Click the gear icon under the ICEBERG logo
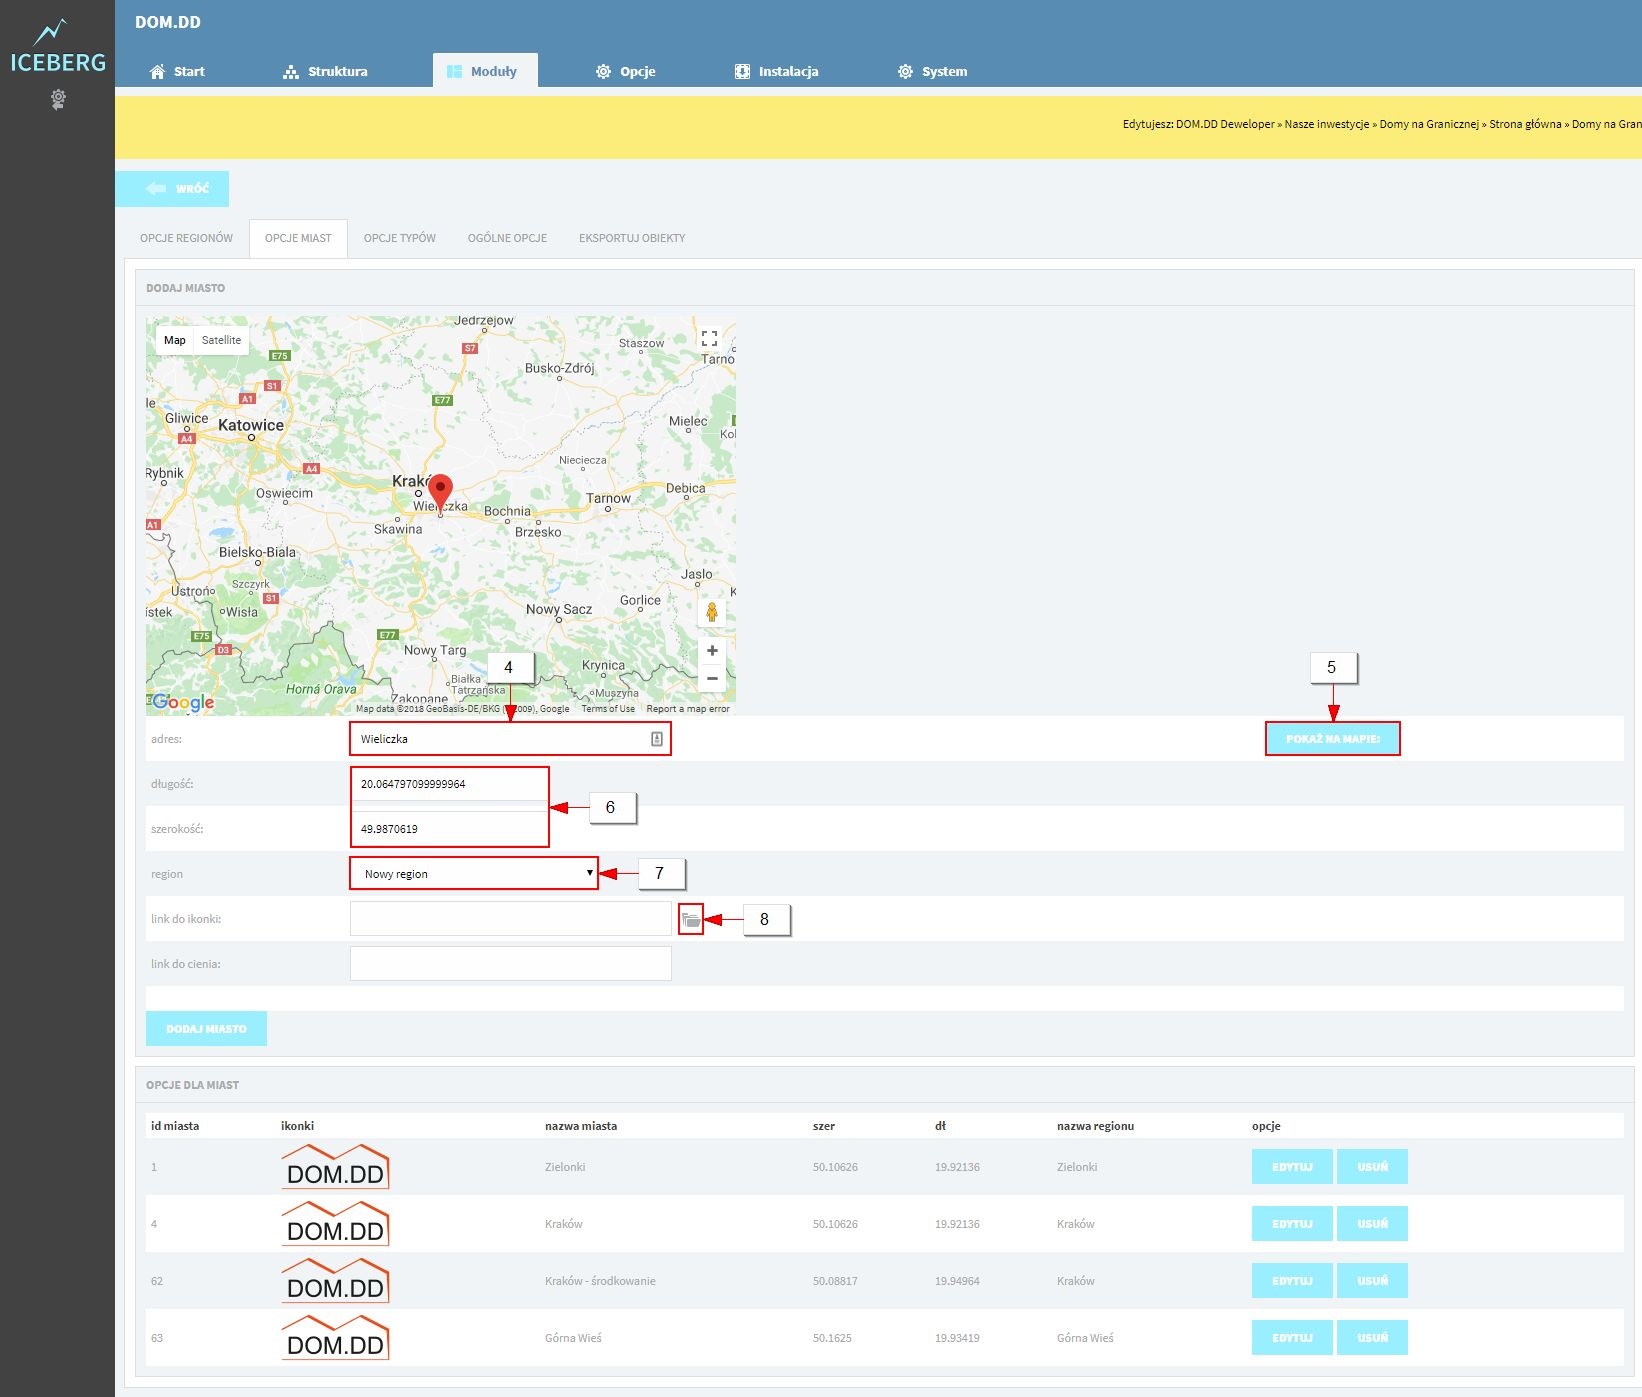Viewport: 1642px width, 1397px height. tap(58, 99)
